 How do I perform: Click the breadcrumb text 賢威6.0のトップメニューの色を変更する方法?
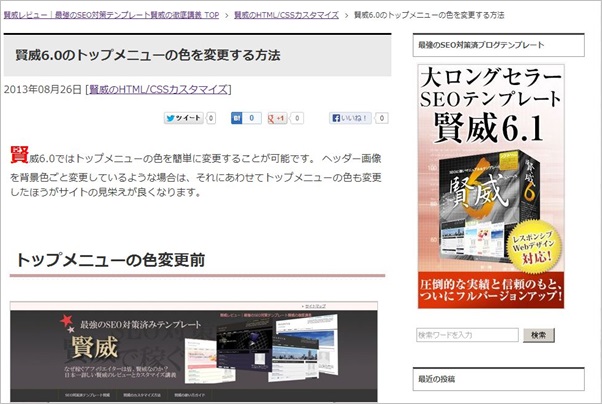(x=429, y=15)
